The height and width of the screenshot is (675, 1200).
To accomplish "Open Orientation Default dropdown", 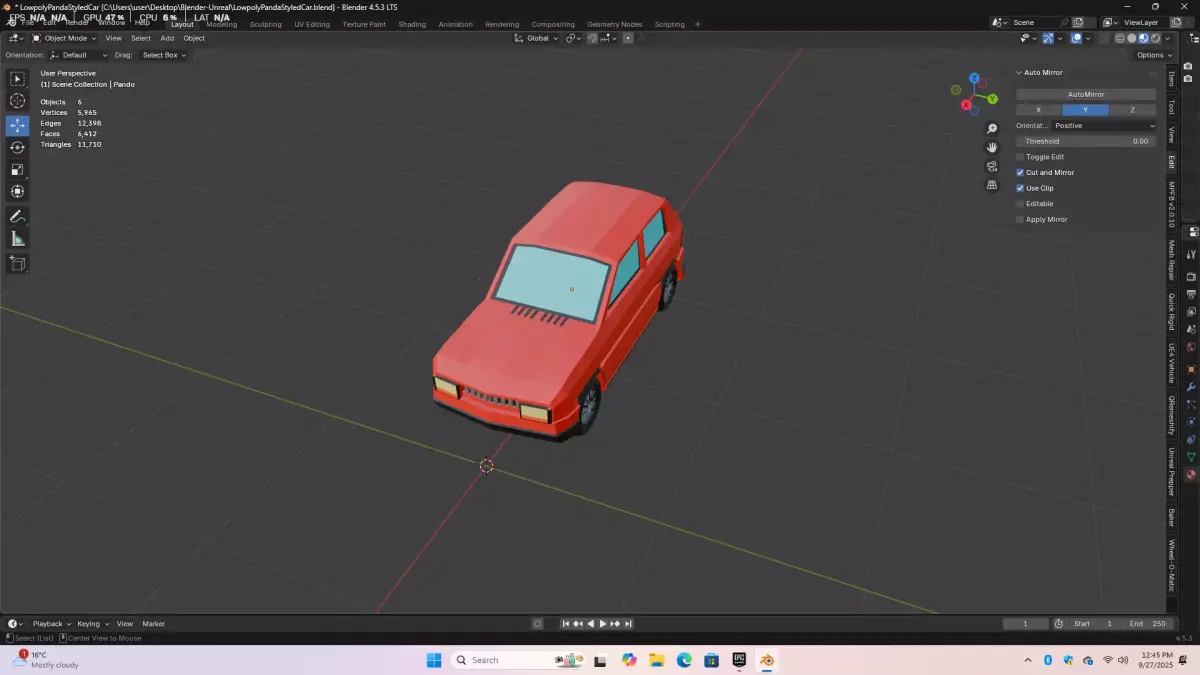I will 80,55.
